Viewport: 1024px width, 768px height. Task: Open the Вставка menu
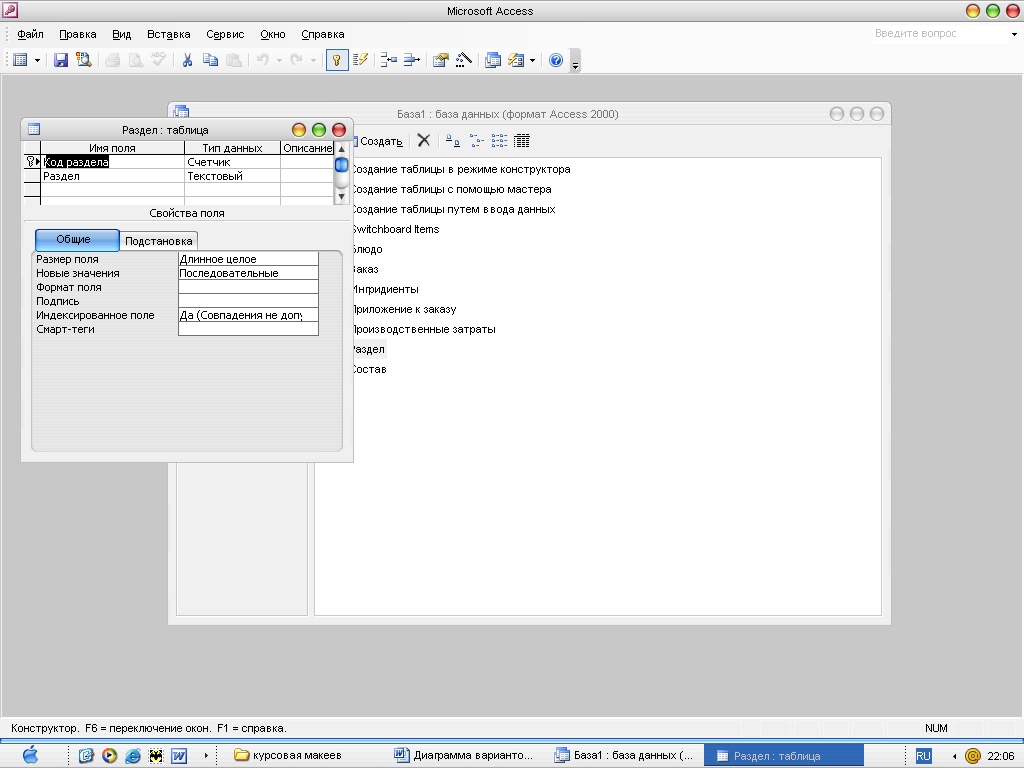point(168,34)
